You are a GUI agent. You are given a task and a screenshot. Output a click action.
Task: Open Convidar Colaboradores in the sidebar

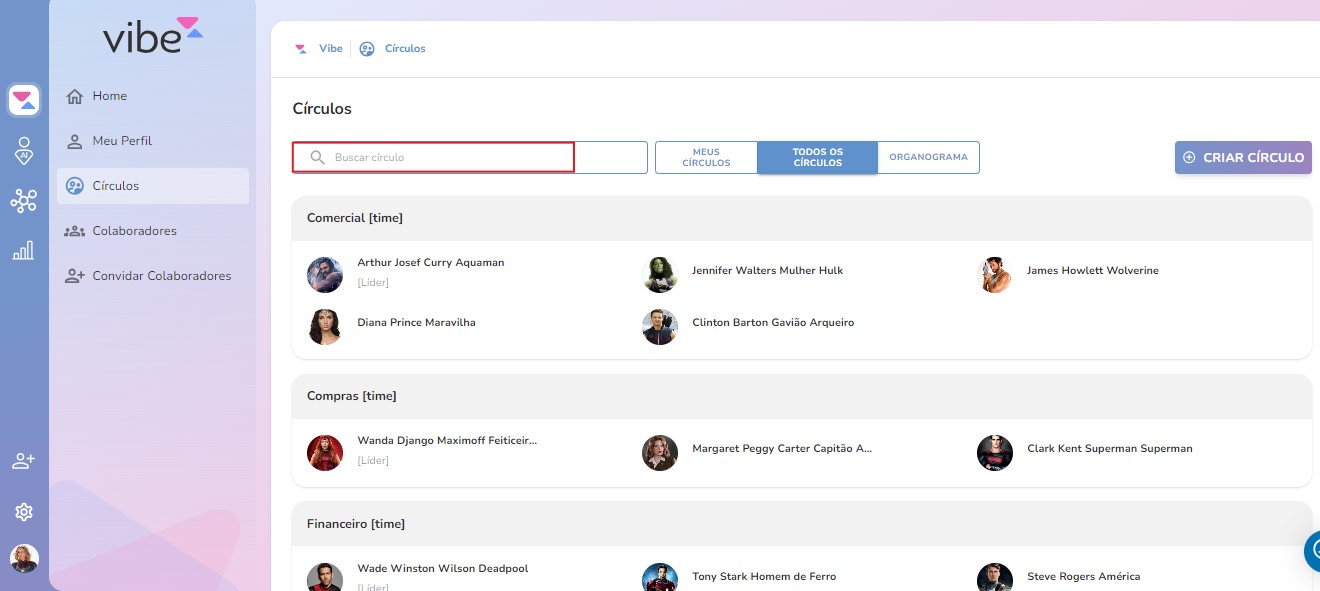coord(153,276)
